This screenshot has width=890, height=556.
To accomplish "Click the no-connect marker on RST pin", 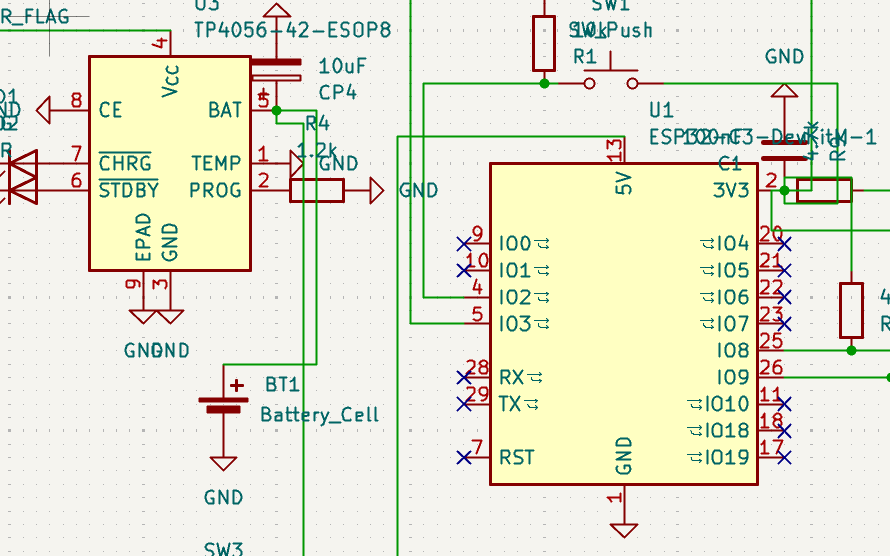I will [464, 457].
